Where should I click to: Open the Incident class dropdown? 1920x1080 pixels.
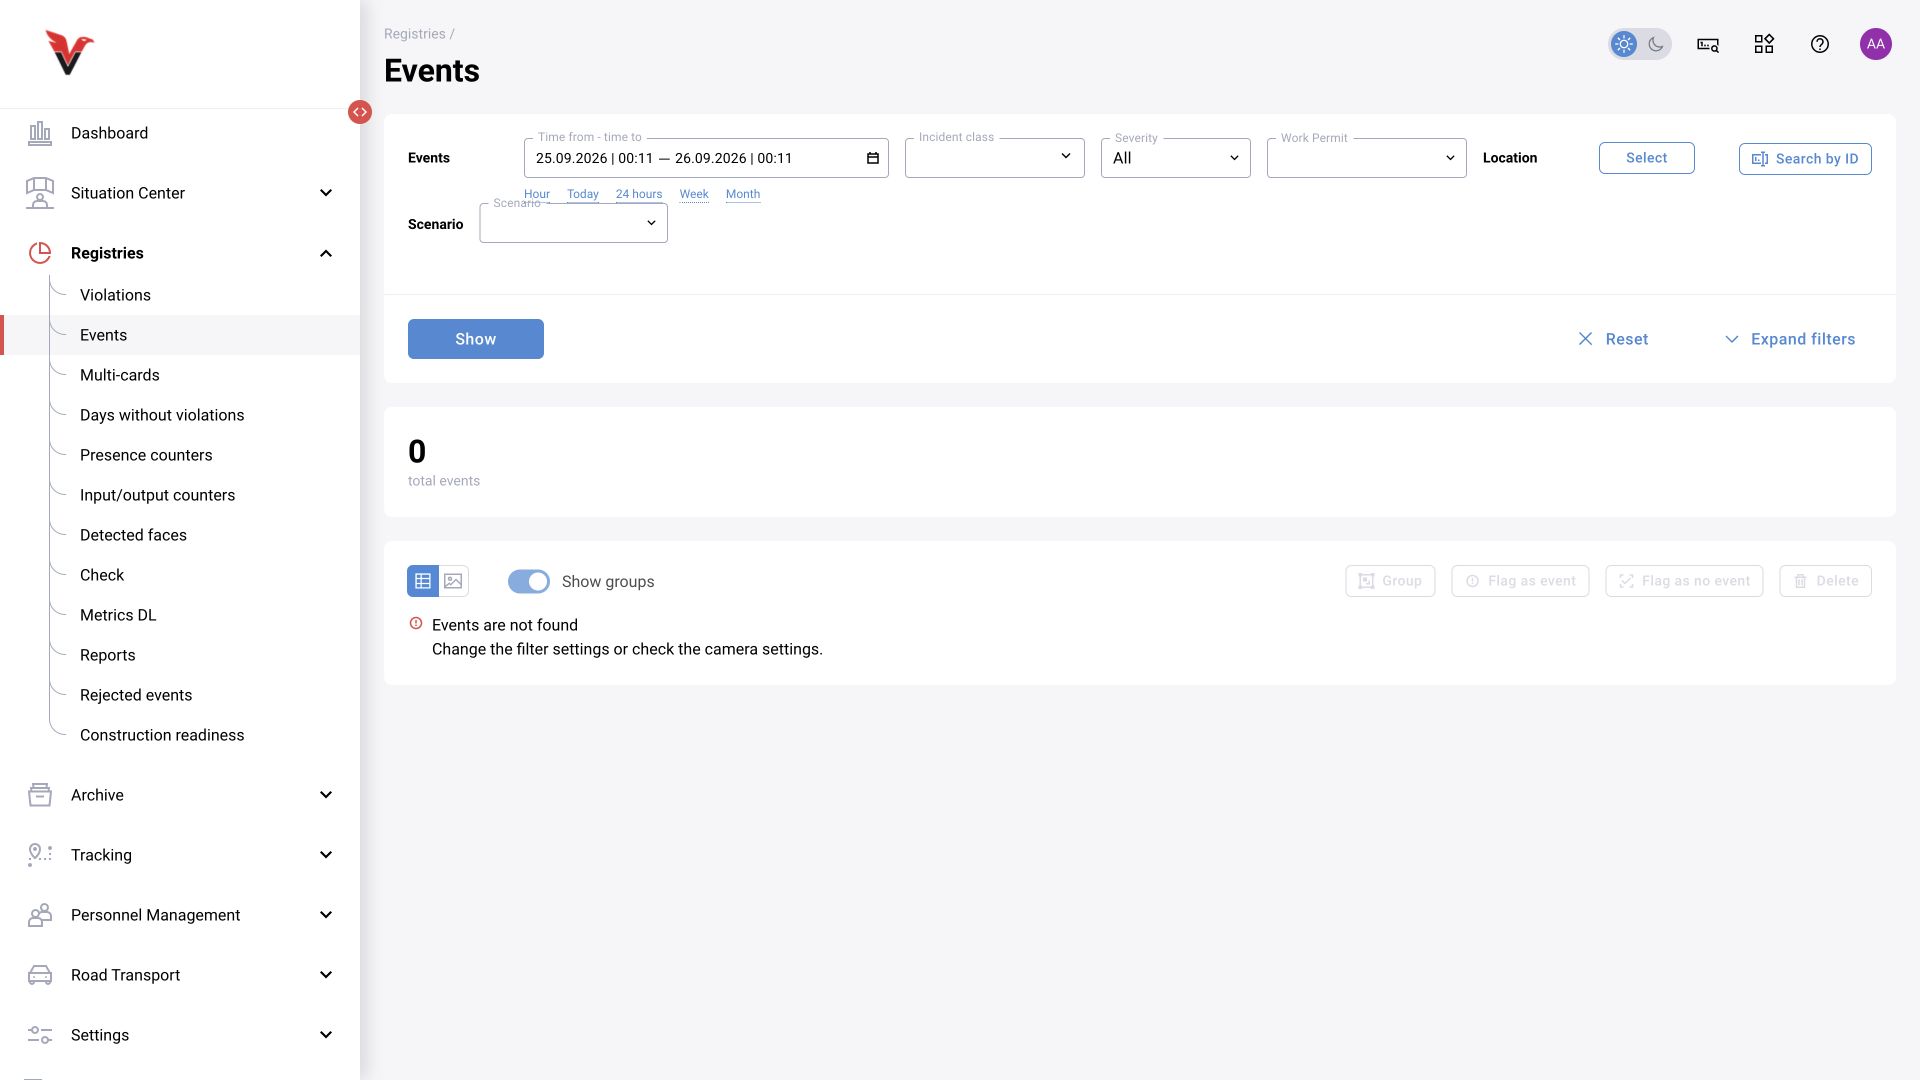[x=995, y=158]
